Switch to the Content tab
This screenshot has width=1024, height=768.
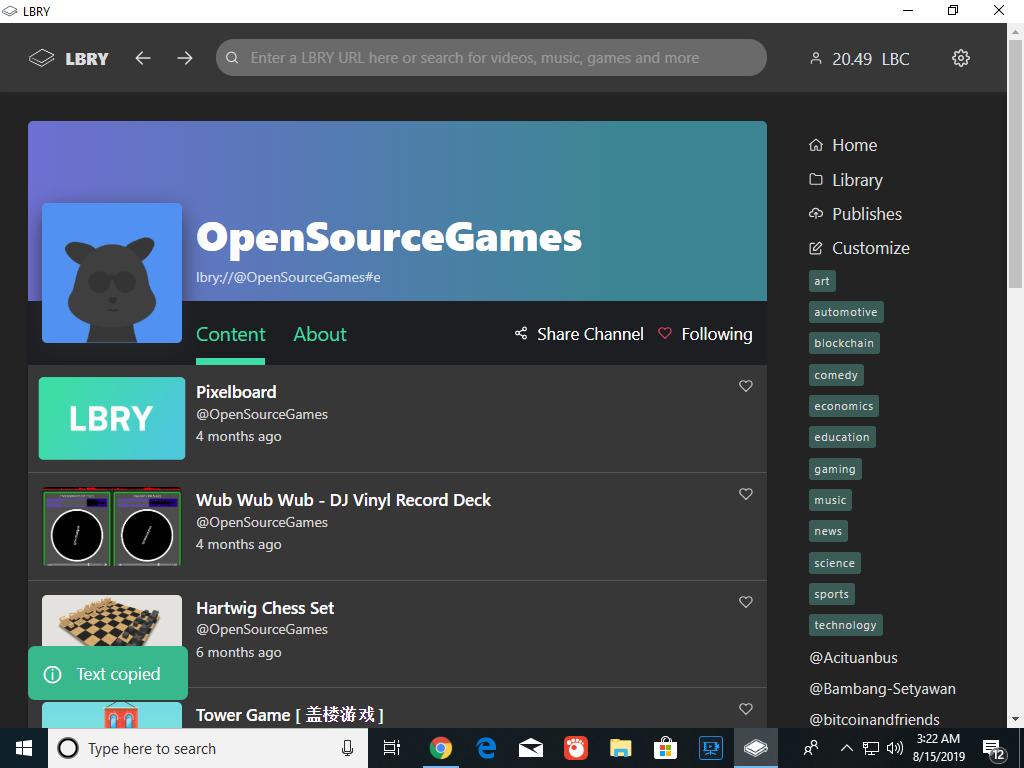[231, 334]
